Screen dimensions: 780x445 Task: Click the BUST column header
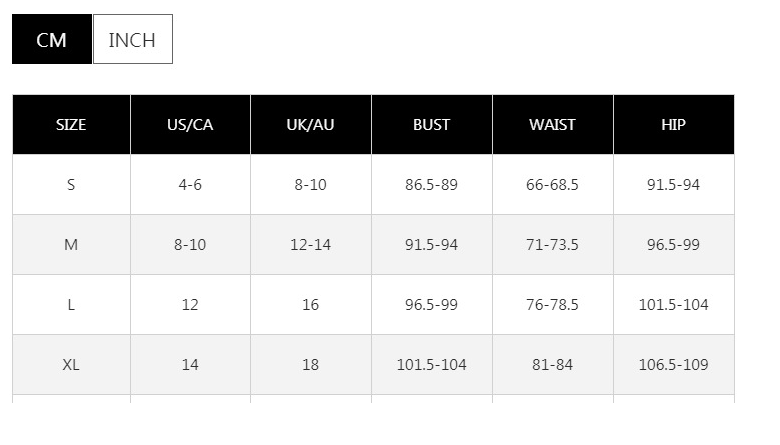pos(431,125)
